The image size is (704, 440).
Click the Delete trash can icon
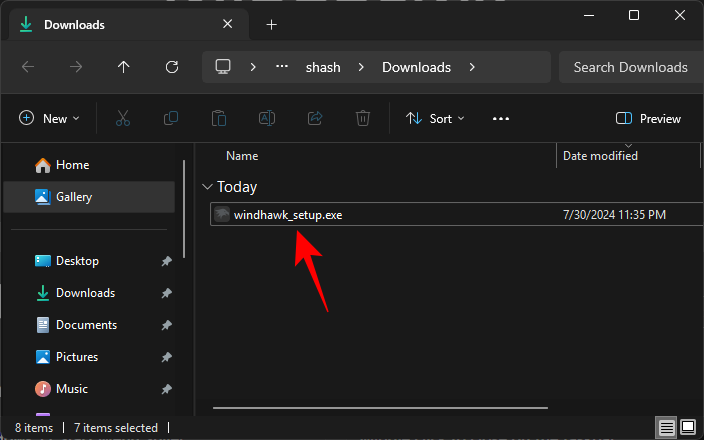coord(363,118)
